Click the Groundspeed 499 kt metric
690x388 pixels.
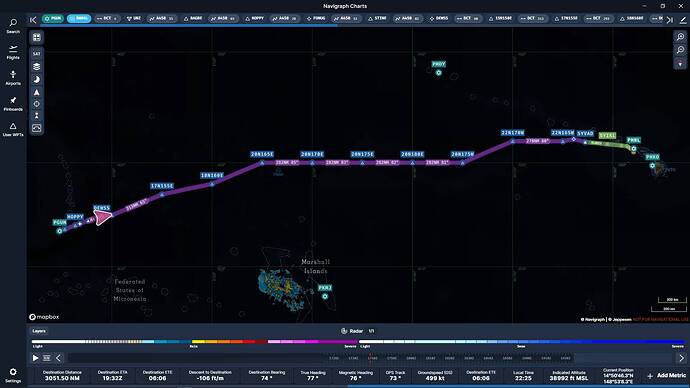point(435,375)
